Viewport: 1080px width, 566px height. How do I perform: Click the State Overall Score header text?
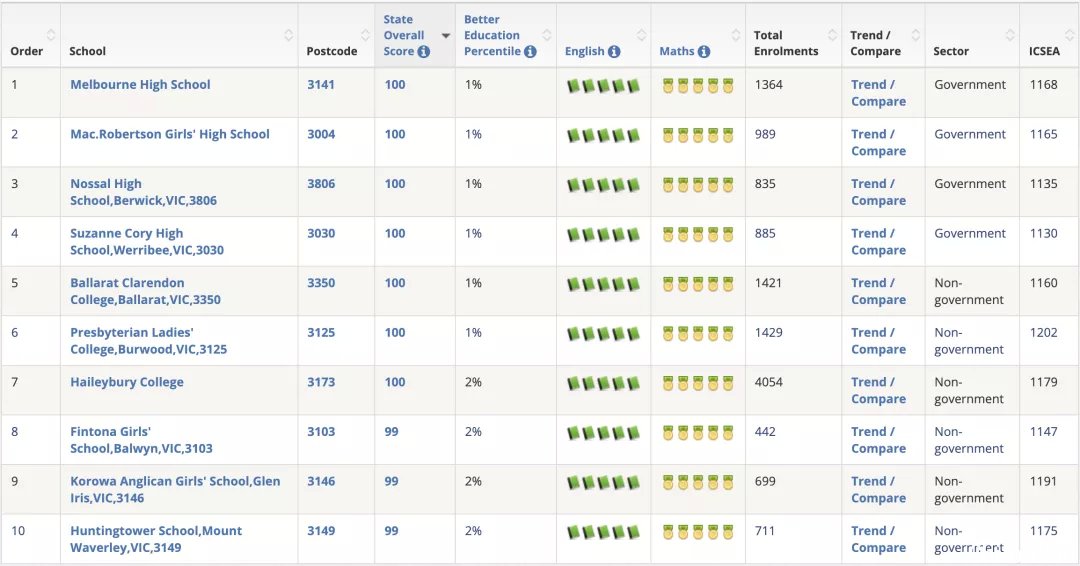[x=404, y=35]
